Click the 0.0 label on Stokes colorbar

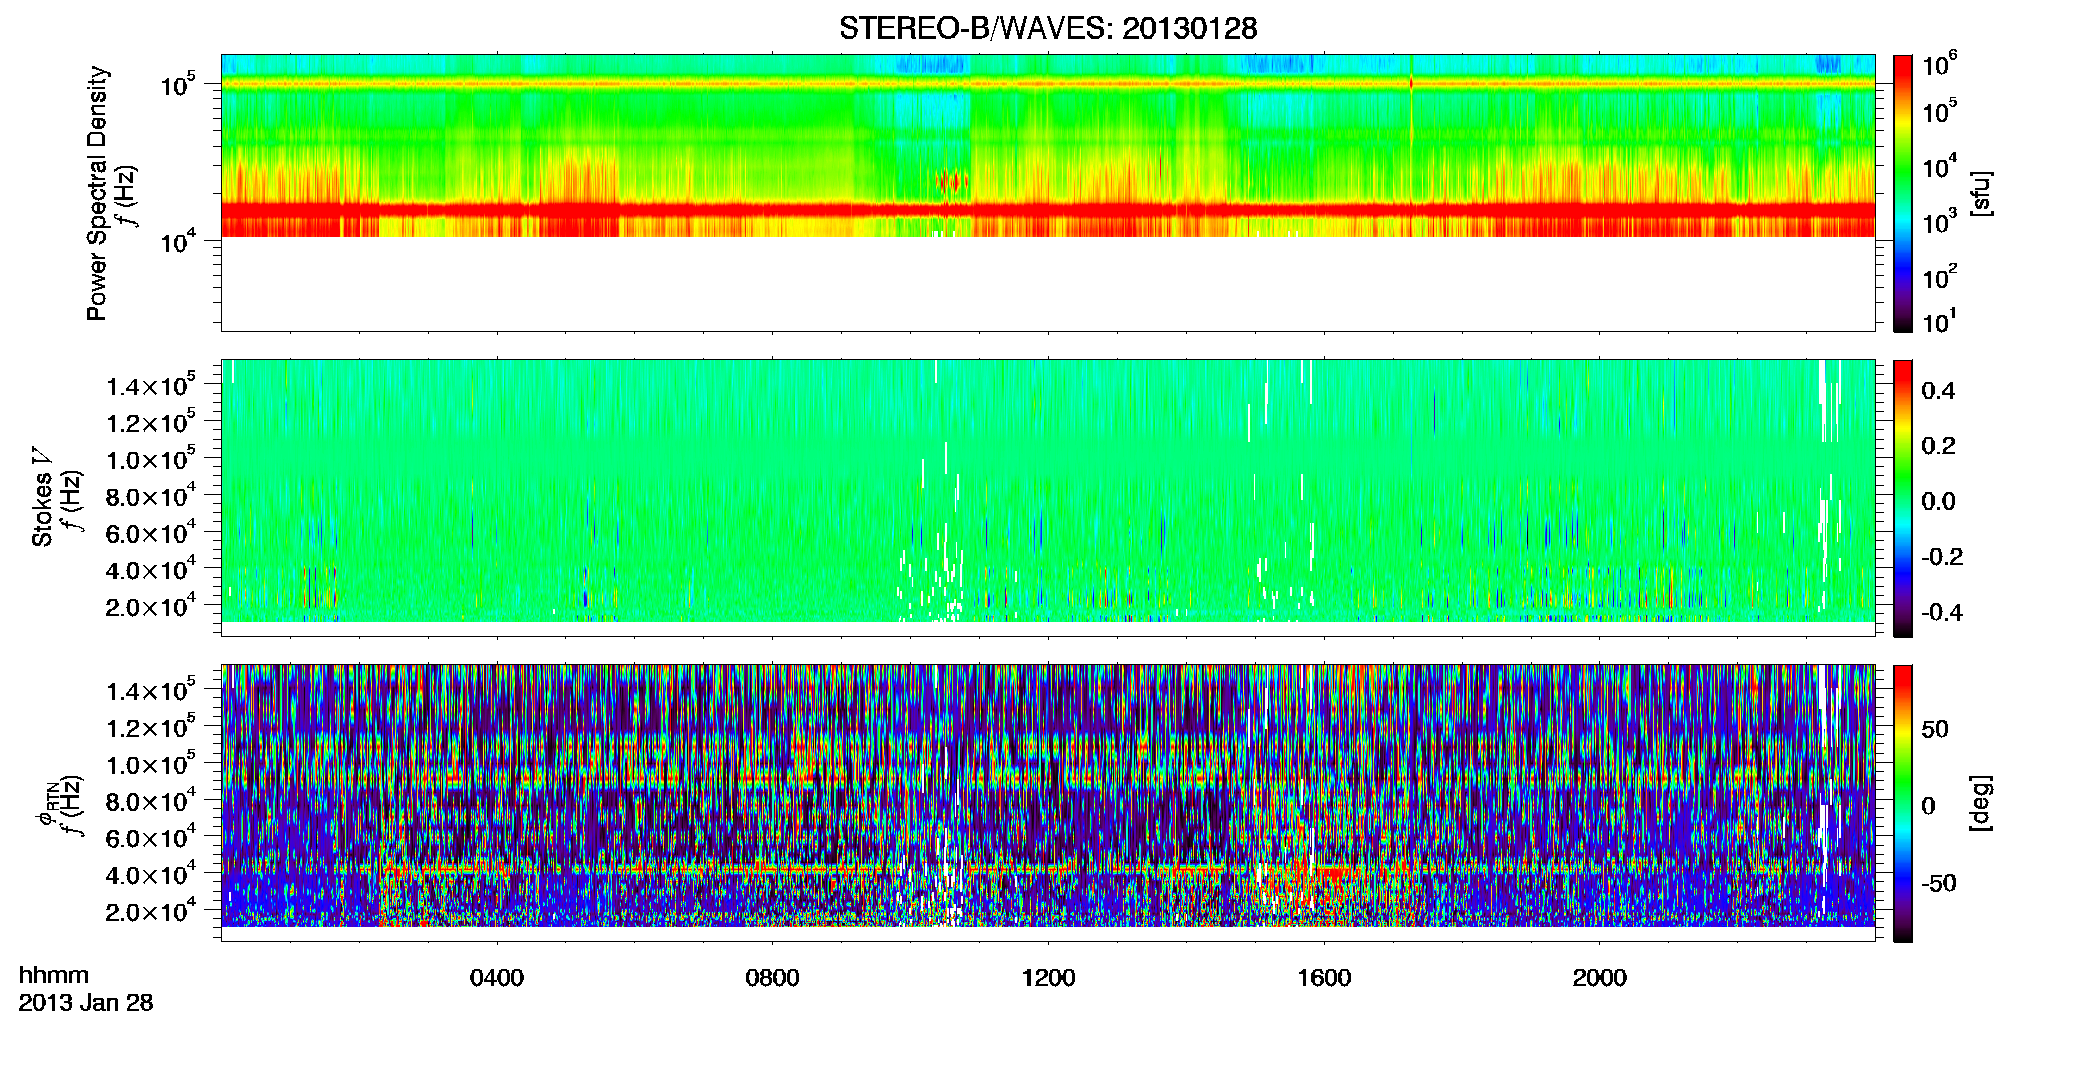[1938, 502]
